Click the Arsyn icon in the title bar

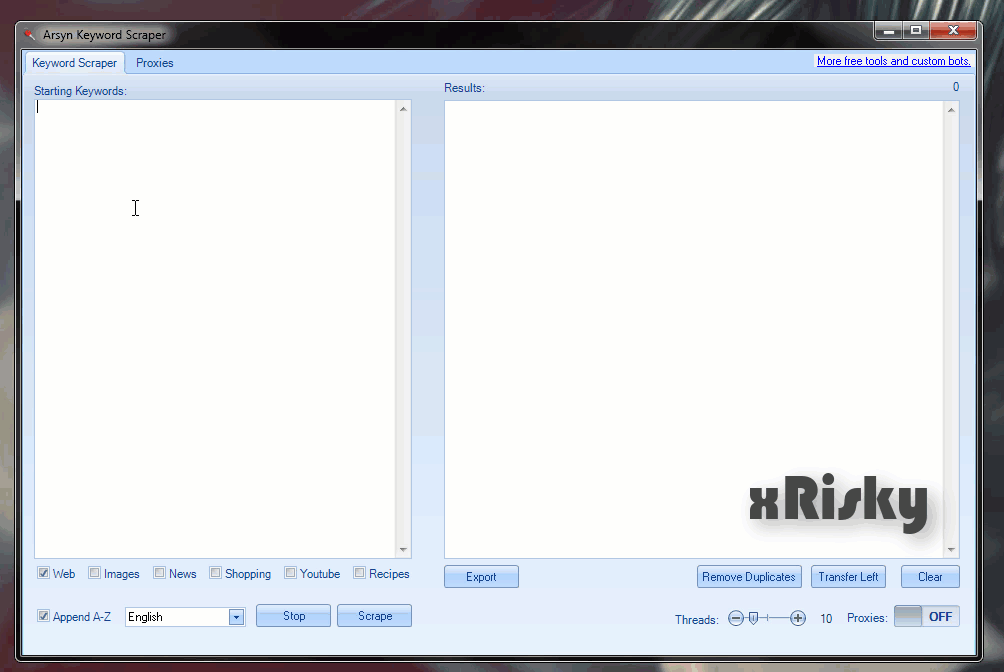29,34
